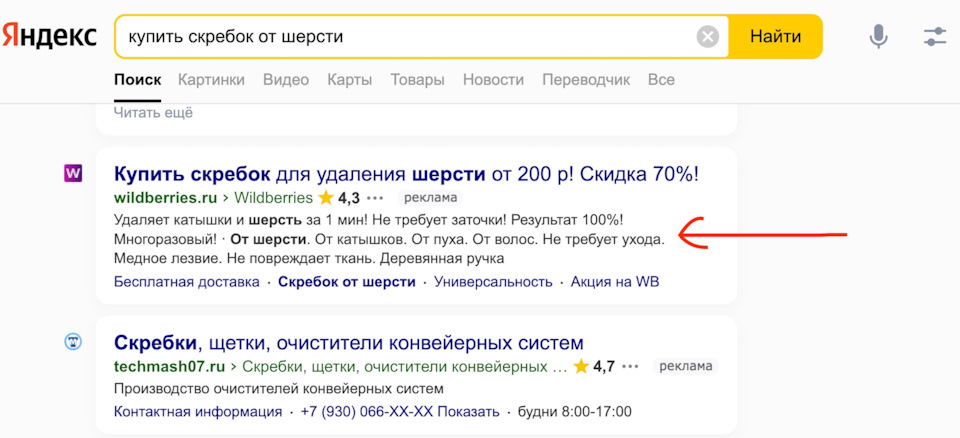Open ad title Купить скребок для удаления шерсти
The width and height of the screenshot is (960, 438).
click(x=407, y=174)
